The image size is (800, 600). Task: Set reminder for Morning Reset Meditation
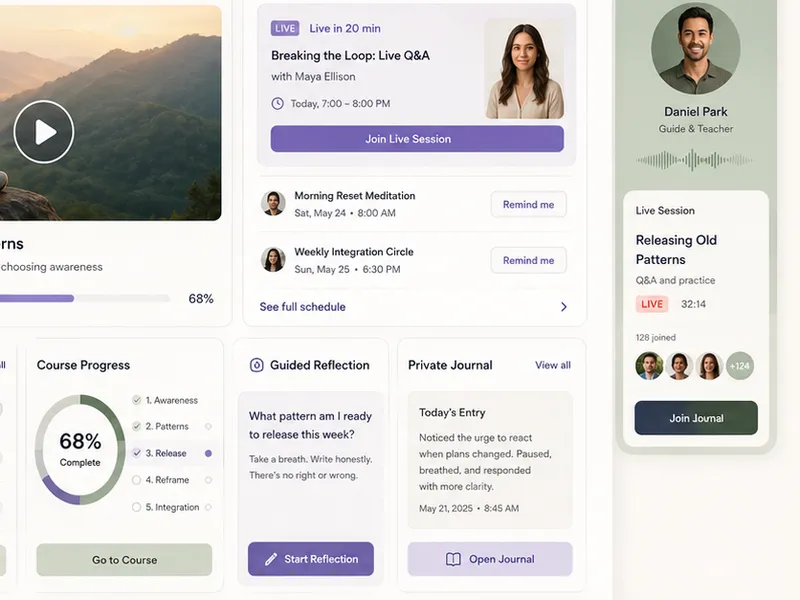529,205
